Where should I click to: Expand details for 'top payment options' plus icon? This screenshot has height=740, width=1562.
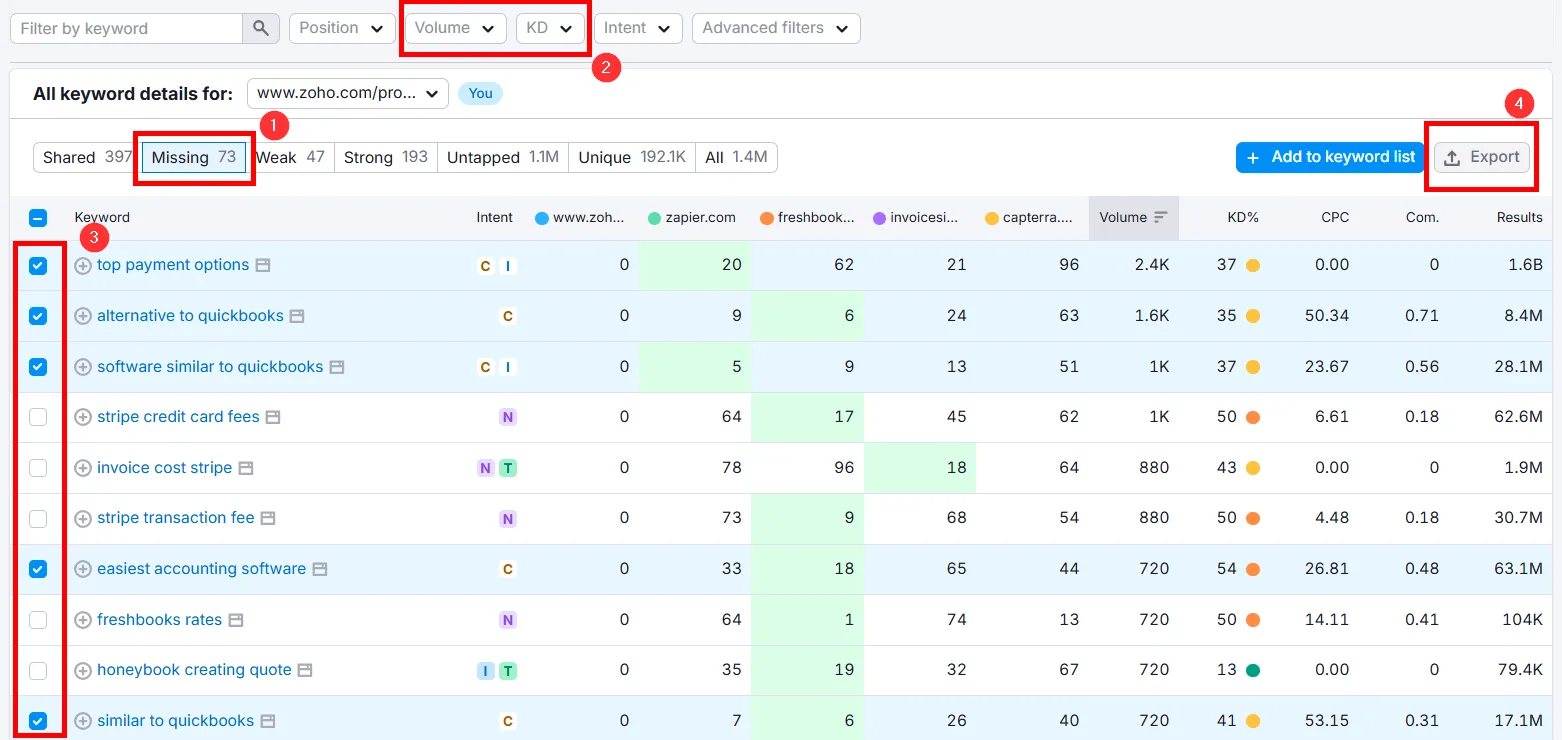pos(83,266)
